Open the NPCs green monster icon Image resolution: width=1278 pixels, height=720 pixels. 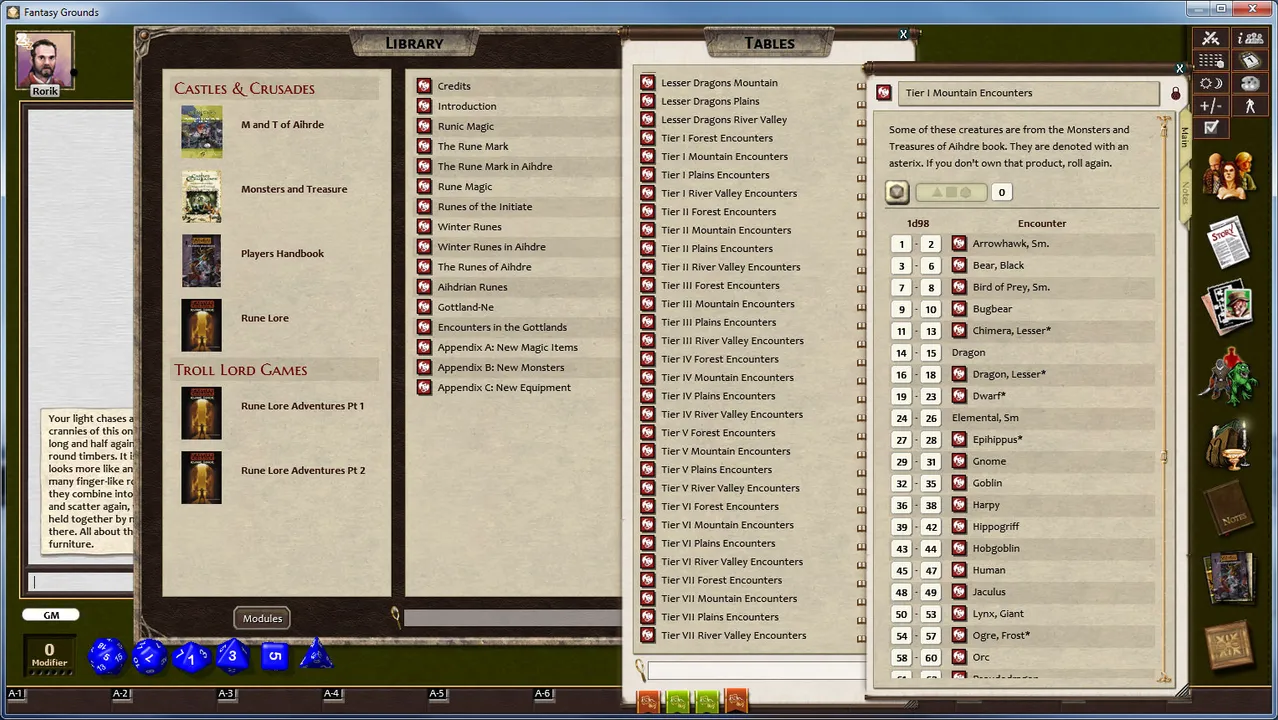click(1229, 376)
